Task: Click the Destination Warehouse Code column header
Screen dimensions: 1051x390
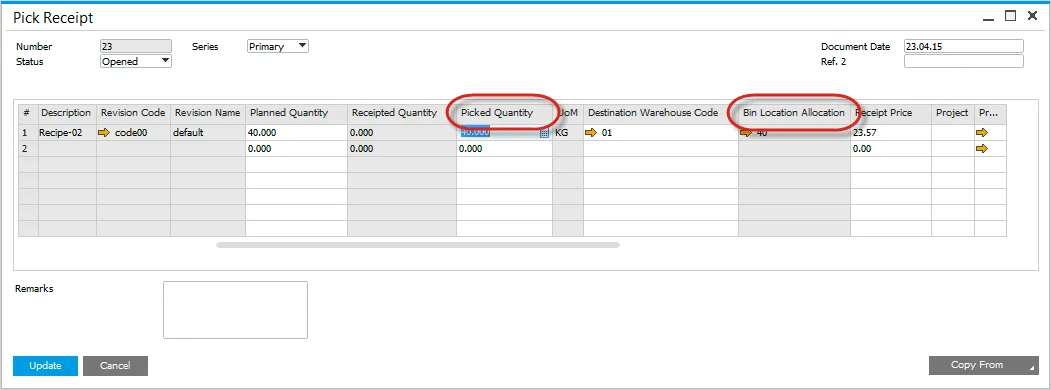Action: [x=661, y=113]
